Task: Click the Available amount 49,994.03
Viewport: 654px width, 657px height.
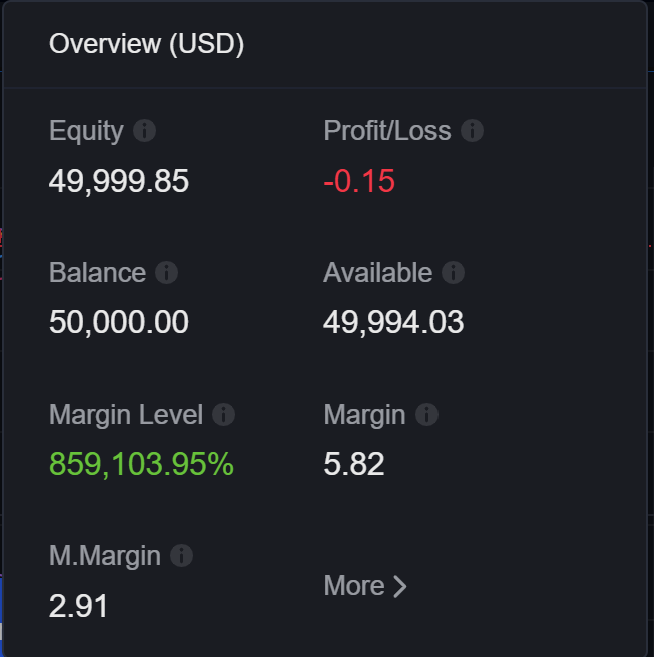Action: click(394, 322)
